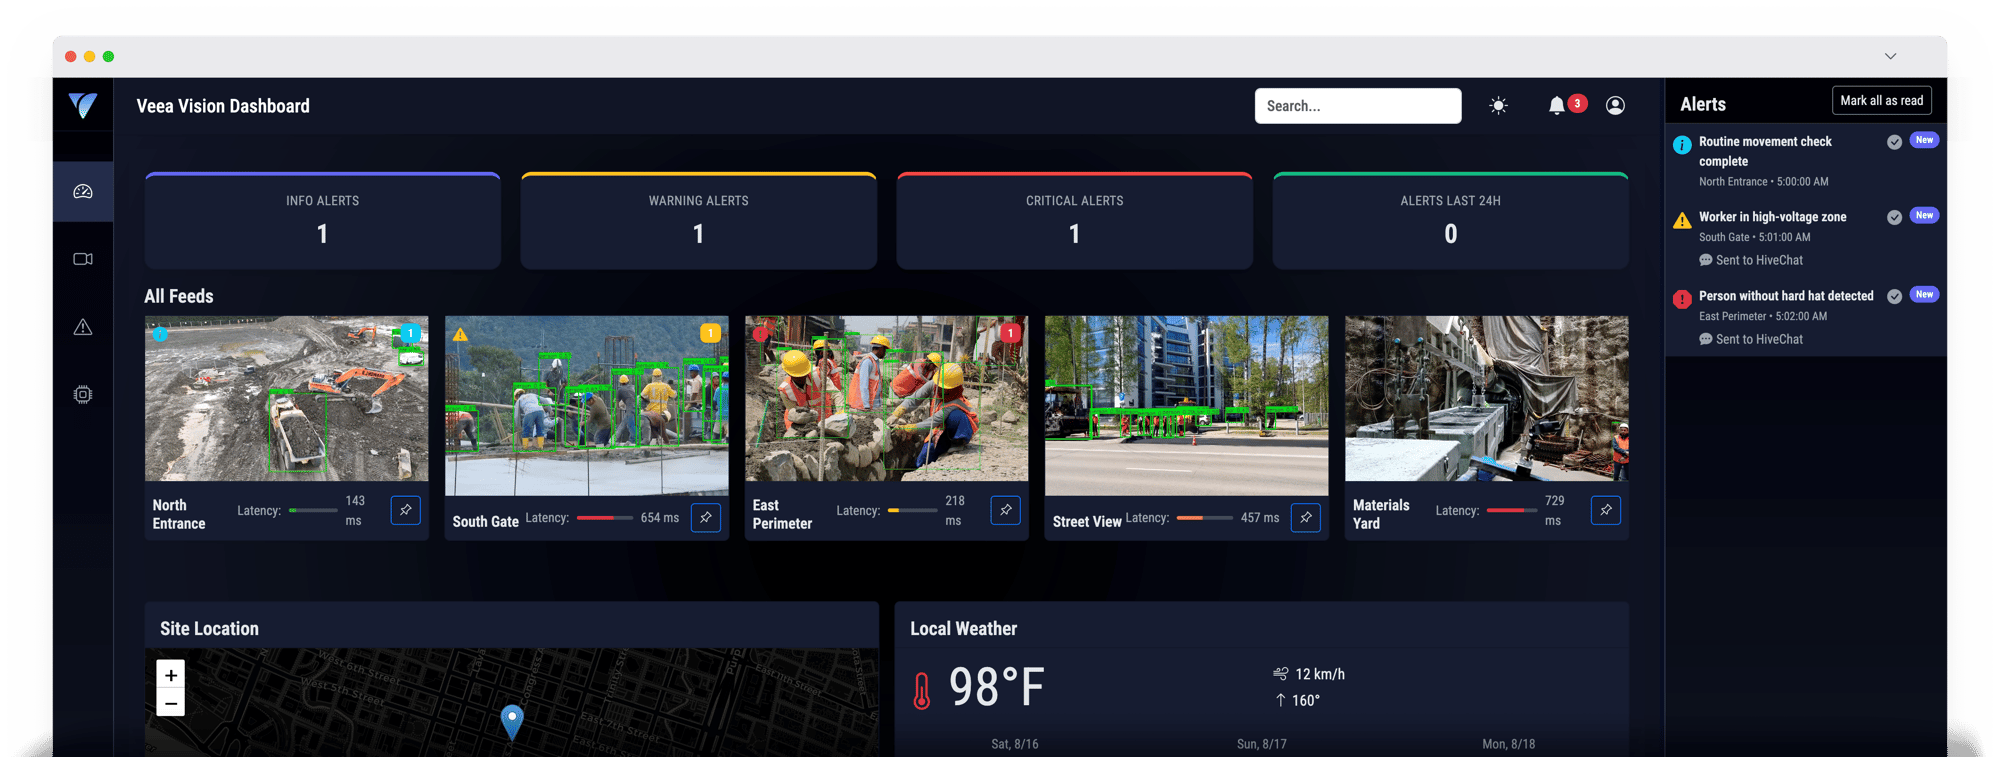Click red count badge on East Perimeter feed
Screen dimensions: 2000x757
1010,333
